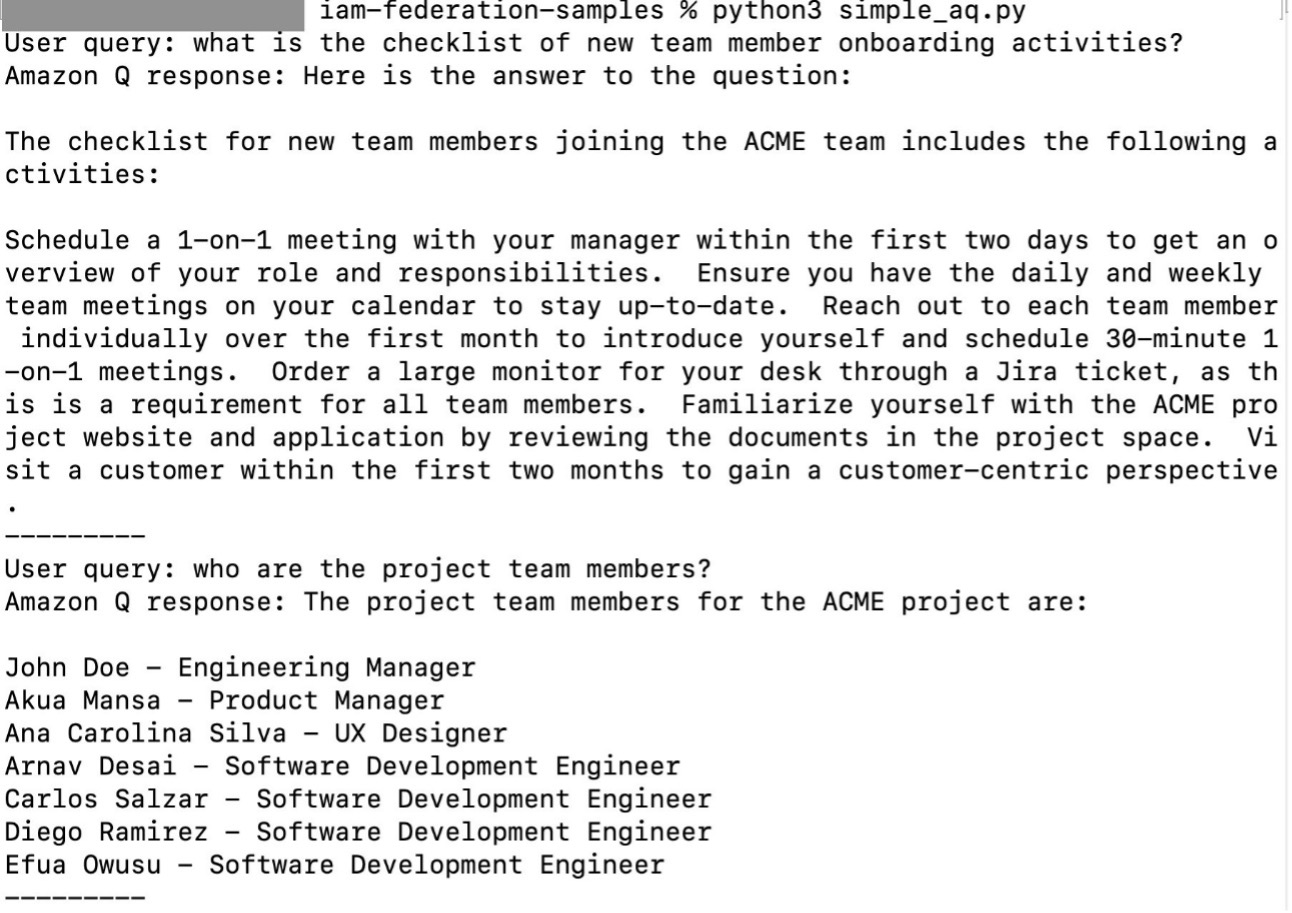This screenshot has height=913, width=1292.
Task: Click the terminal's vertical scrollbar track
Action: click(x=1286, y=456)
